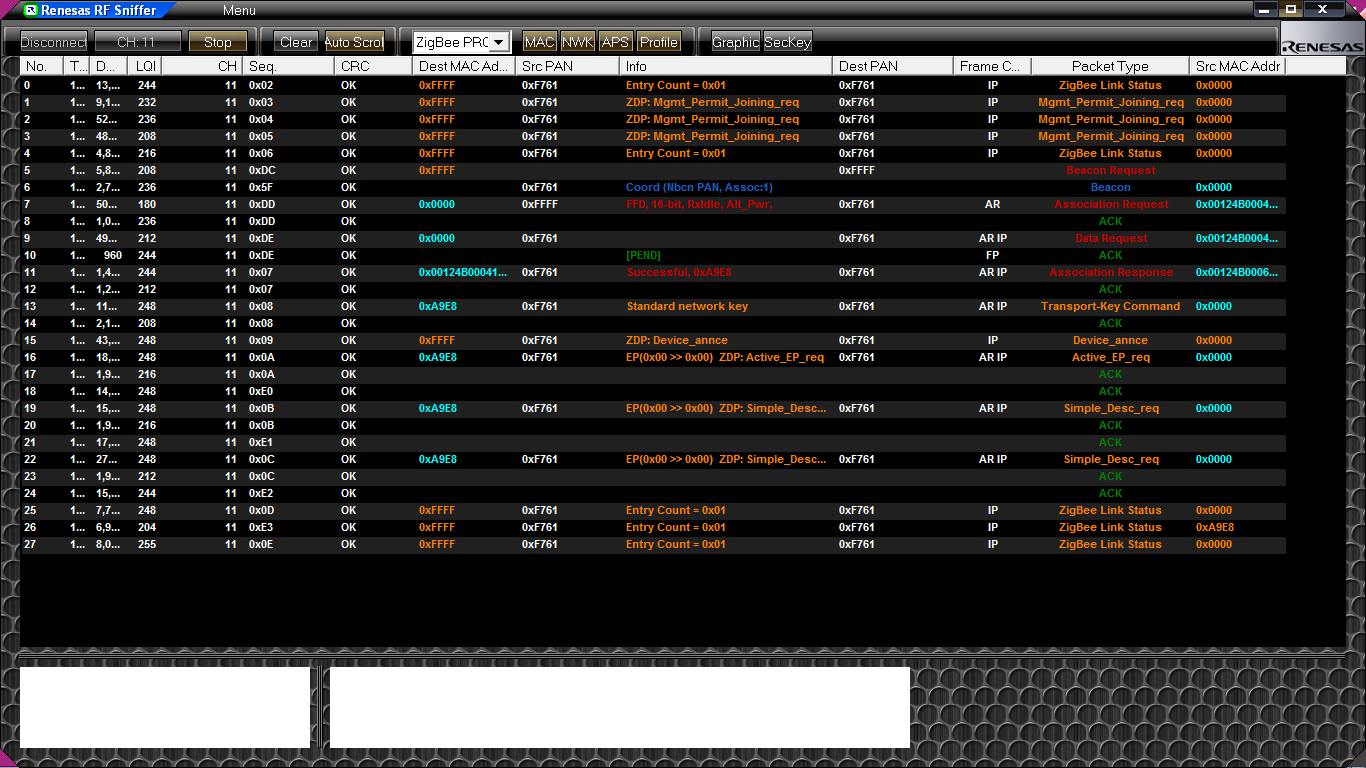Click the Dest PAN column header
The height and width of the screenshot is (768, 1366).
(x=893, y=66)
